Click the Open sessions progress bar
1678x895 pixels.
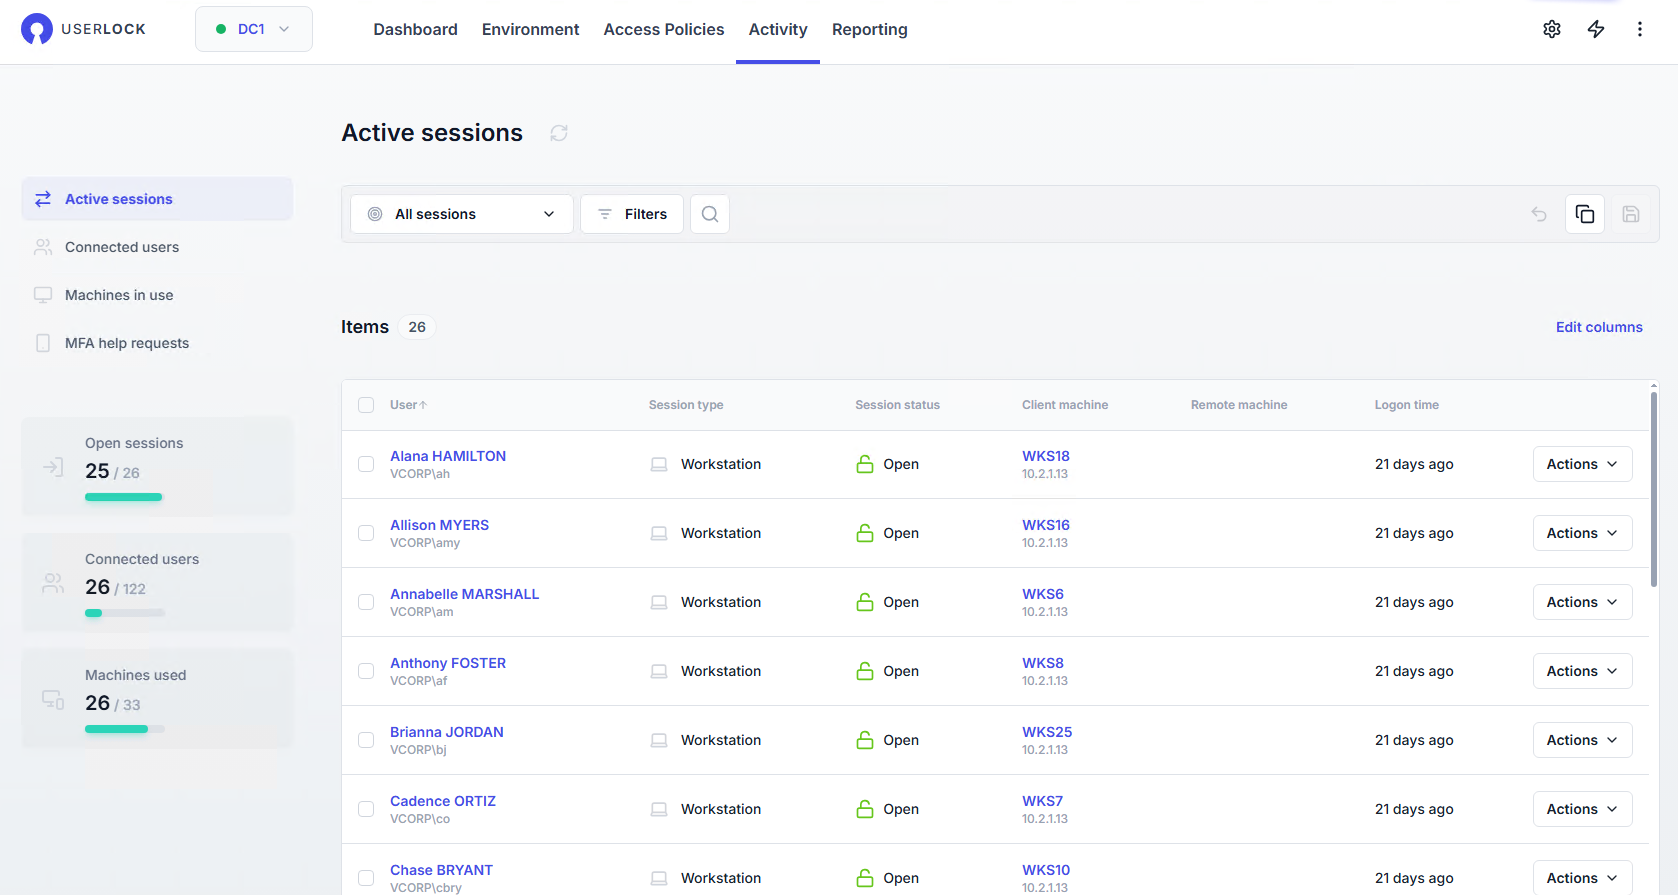123,497
